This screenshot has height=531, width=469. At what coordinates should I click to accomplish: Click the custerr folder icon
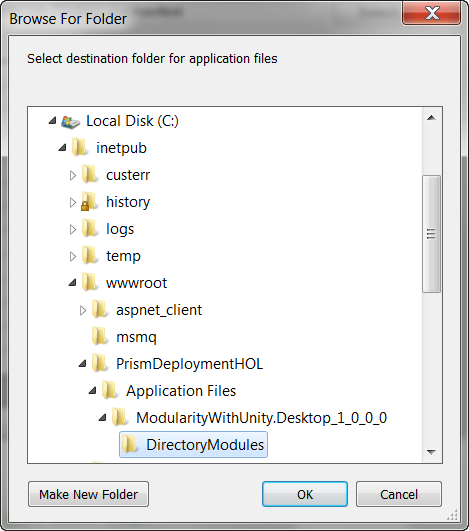(90, 175)
